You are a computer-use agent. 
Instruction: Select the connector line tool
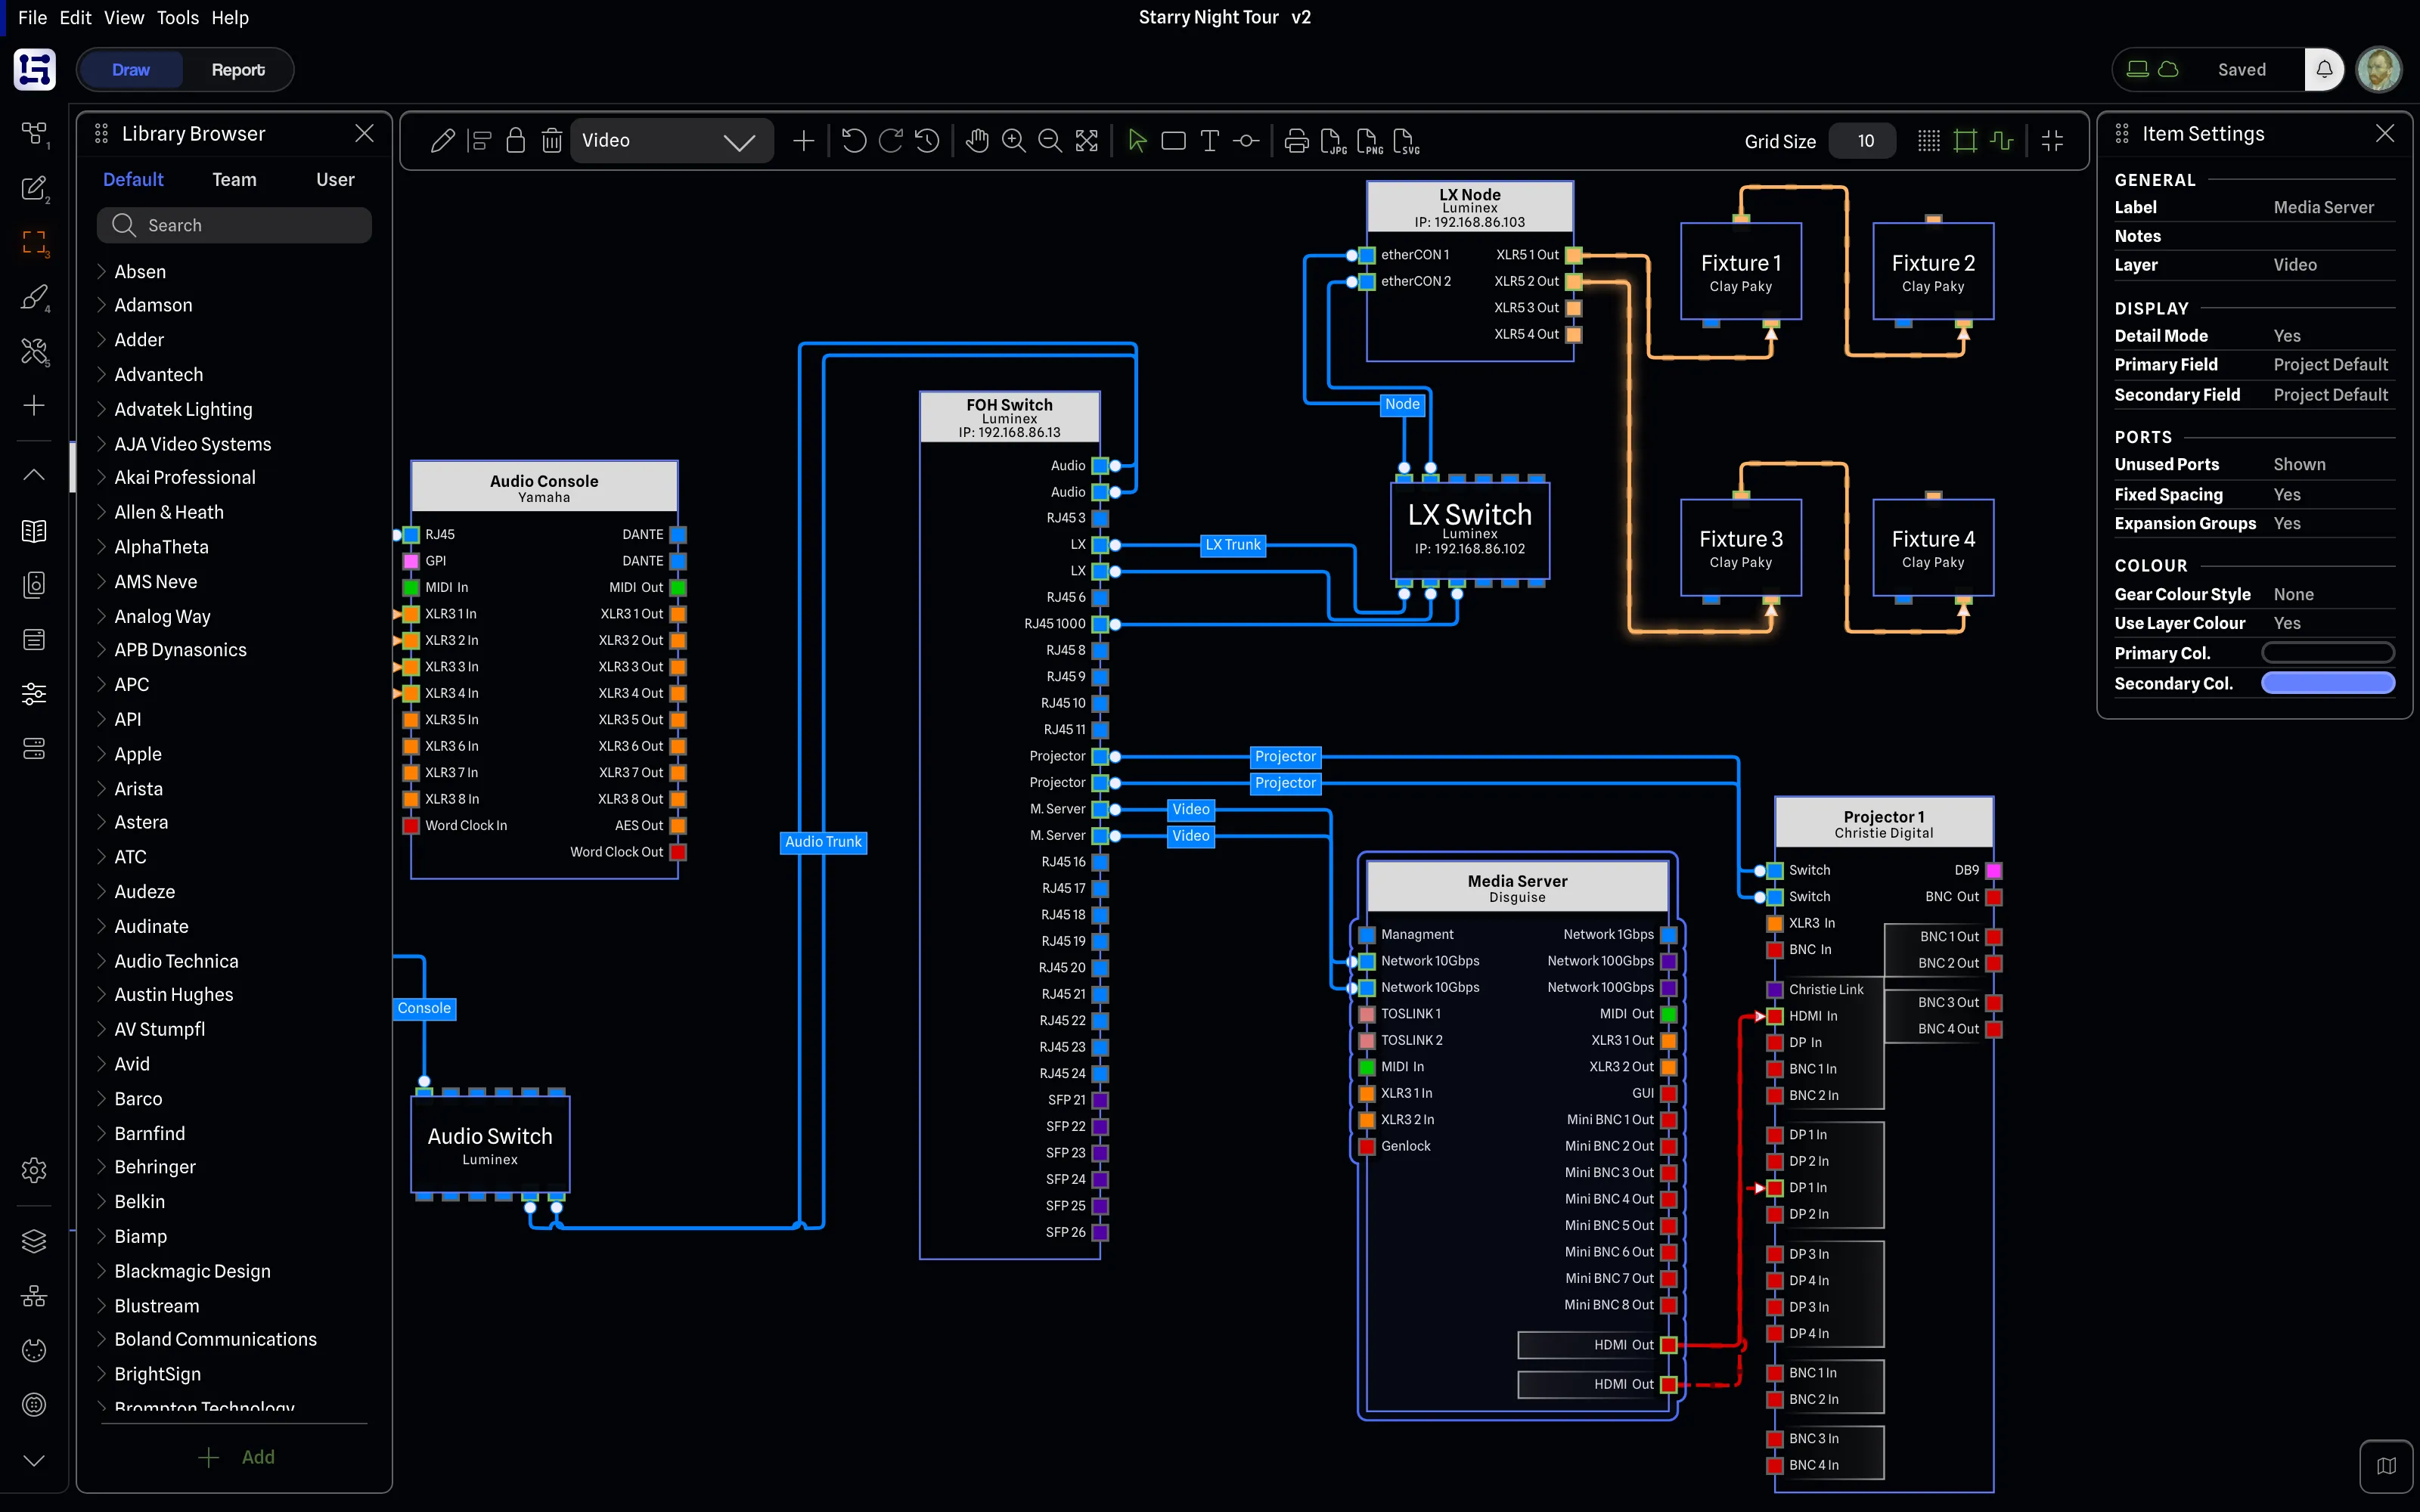pos(1246,141)
